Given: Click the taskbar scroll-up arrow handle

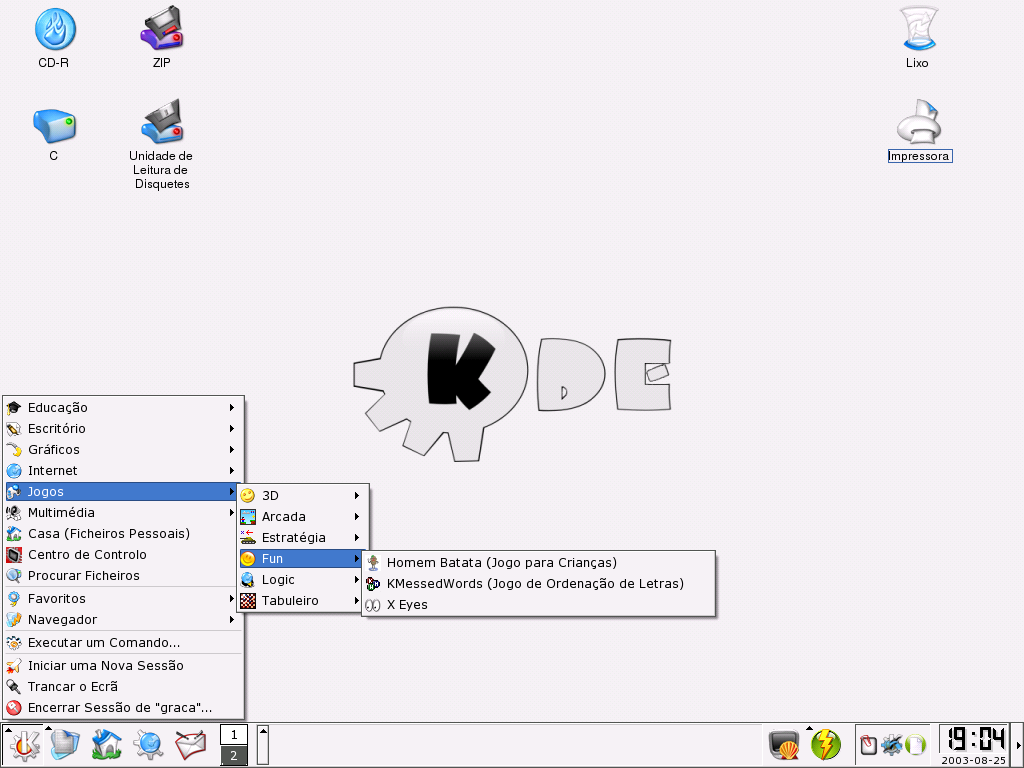Looking at the screenshot, I should pos(263,744).
